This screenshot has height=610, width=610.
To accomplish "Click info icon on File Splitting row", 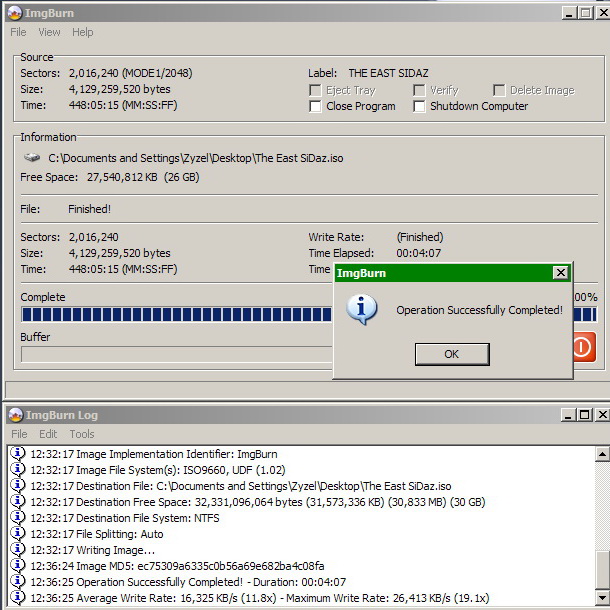I will (x=18, y=533).
